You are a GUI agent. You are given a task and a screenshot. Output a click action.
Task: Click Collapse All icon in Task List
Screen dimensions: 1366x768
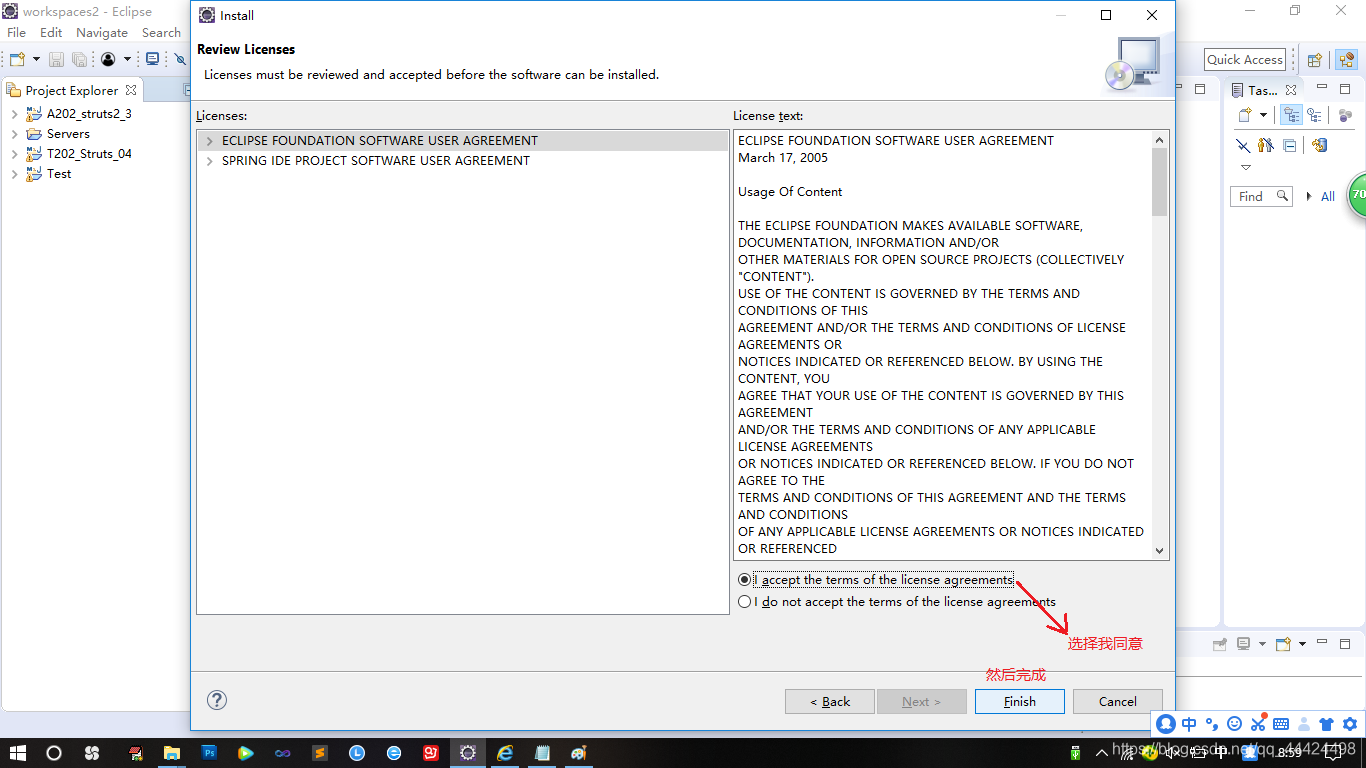pos(1290,145)
